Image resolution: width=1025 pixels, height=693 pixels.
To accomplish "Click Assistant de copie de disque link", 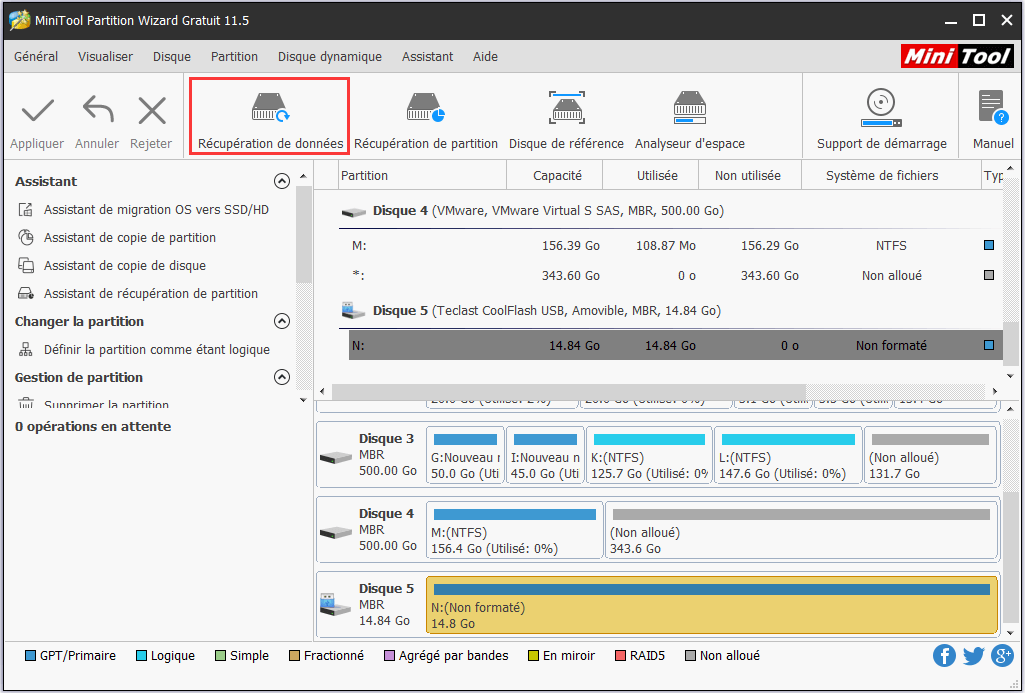I will 125,265.
